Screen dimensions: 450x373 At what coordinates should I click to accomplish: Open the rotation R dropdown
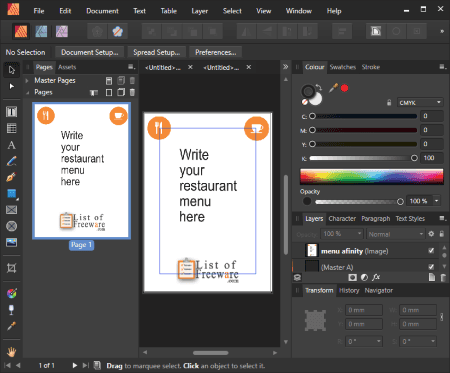[x=378, y=341]
